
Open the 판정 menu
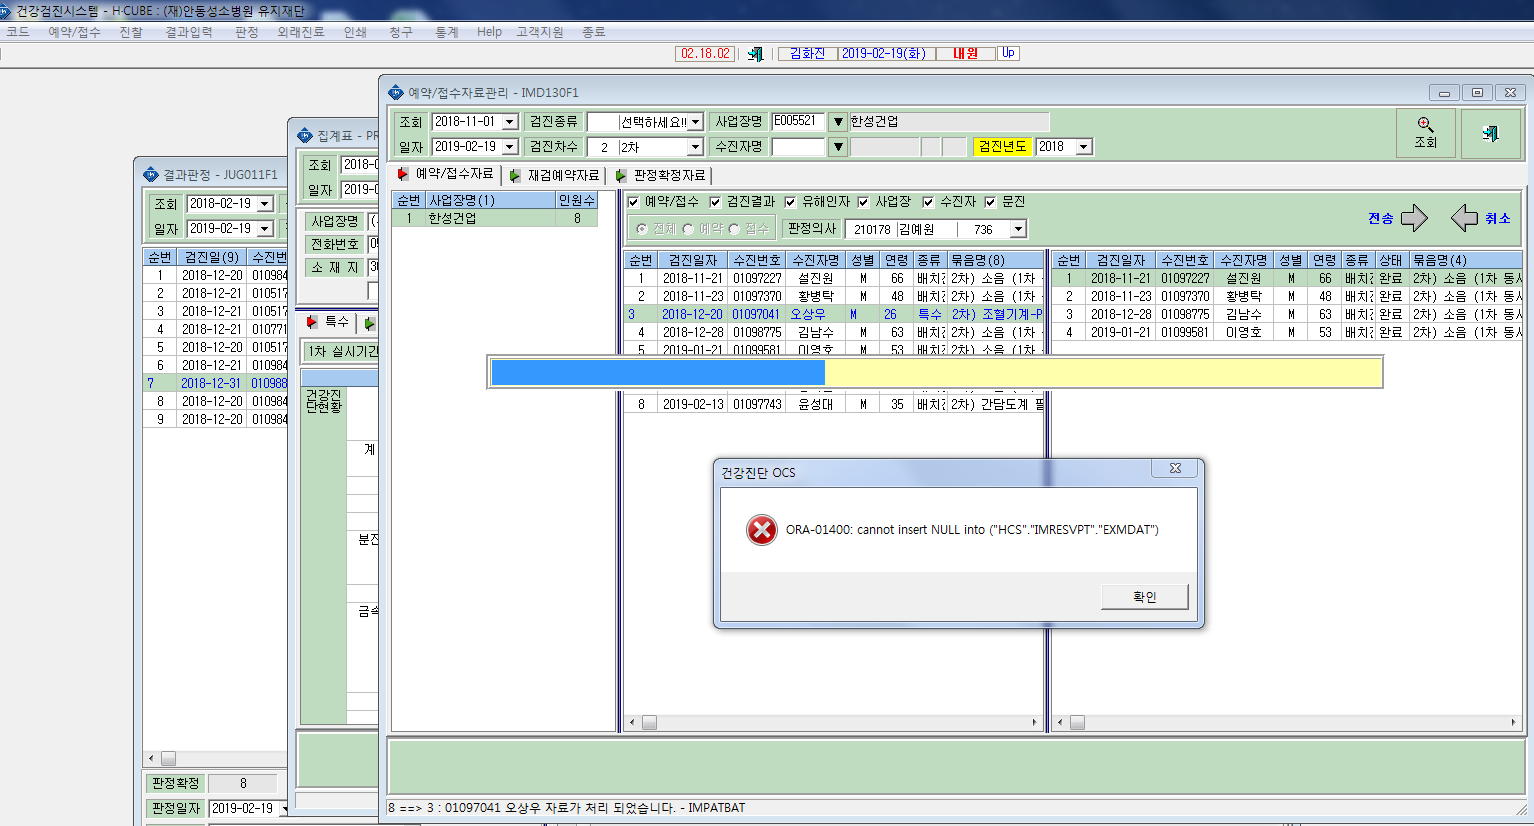pyautogui.click(x=247, y=32)
